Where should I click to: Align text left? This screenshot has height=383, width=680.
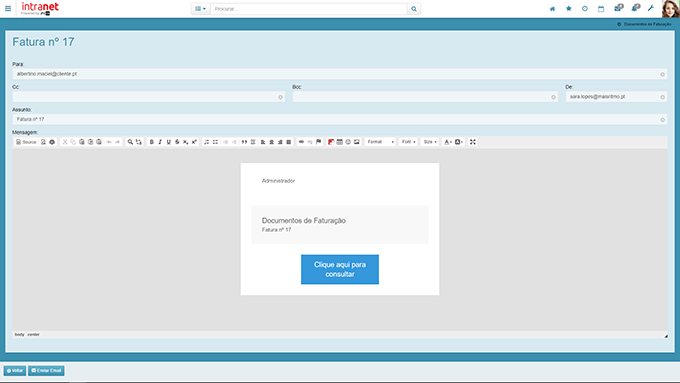pyautogui.click(x=263, y=142)
